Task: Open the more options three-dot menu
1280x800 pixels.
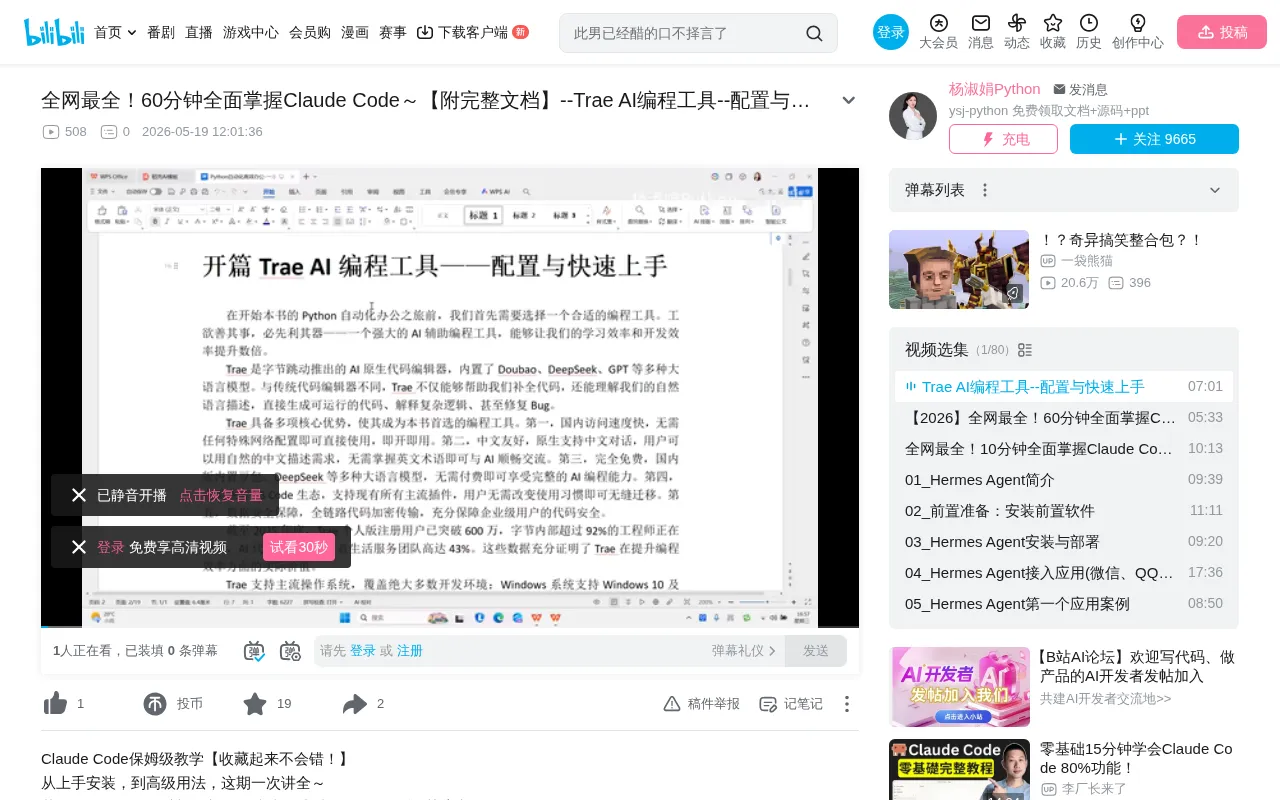Action: pos(847,704)
